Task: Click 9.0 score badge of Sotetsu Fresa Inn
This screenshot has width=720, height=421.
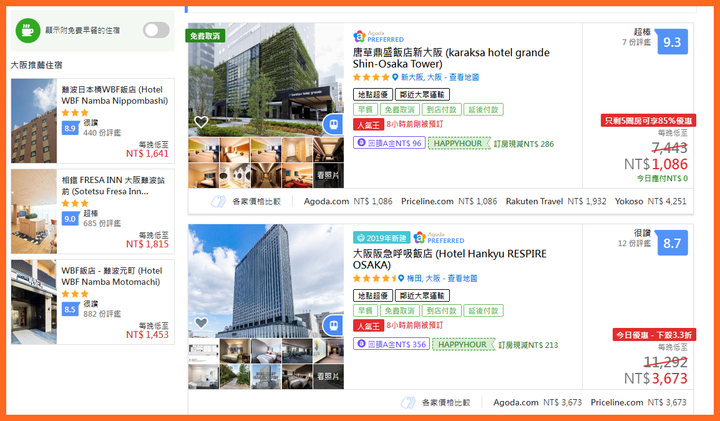Action: point(70,219)
